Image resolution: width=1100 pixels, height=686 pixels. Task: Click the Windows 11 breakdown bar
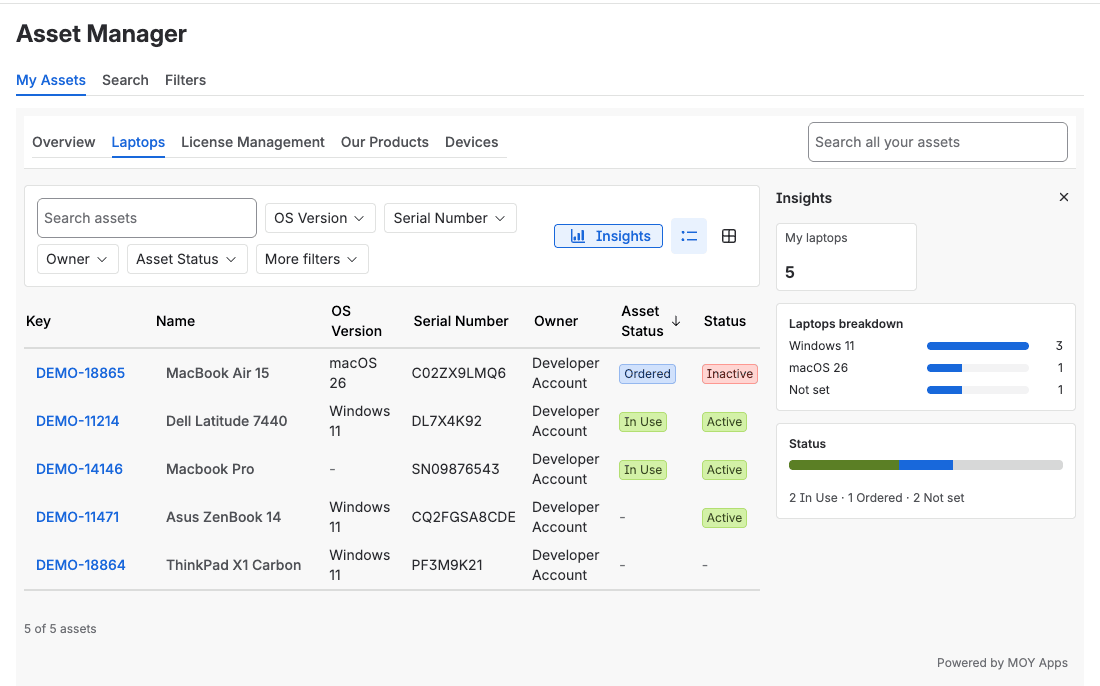[x=977, y=346]
